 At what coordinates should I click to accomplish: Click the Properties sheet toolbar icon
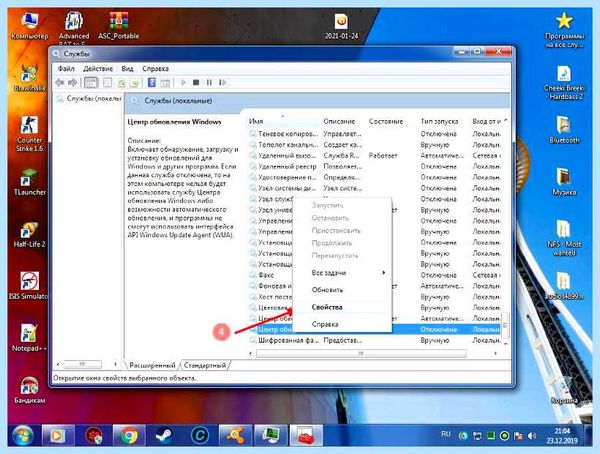tap(108, 82)
